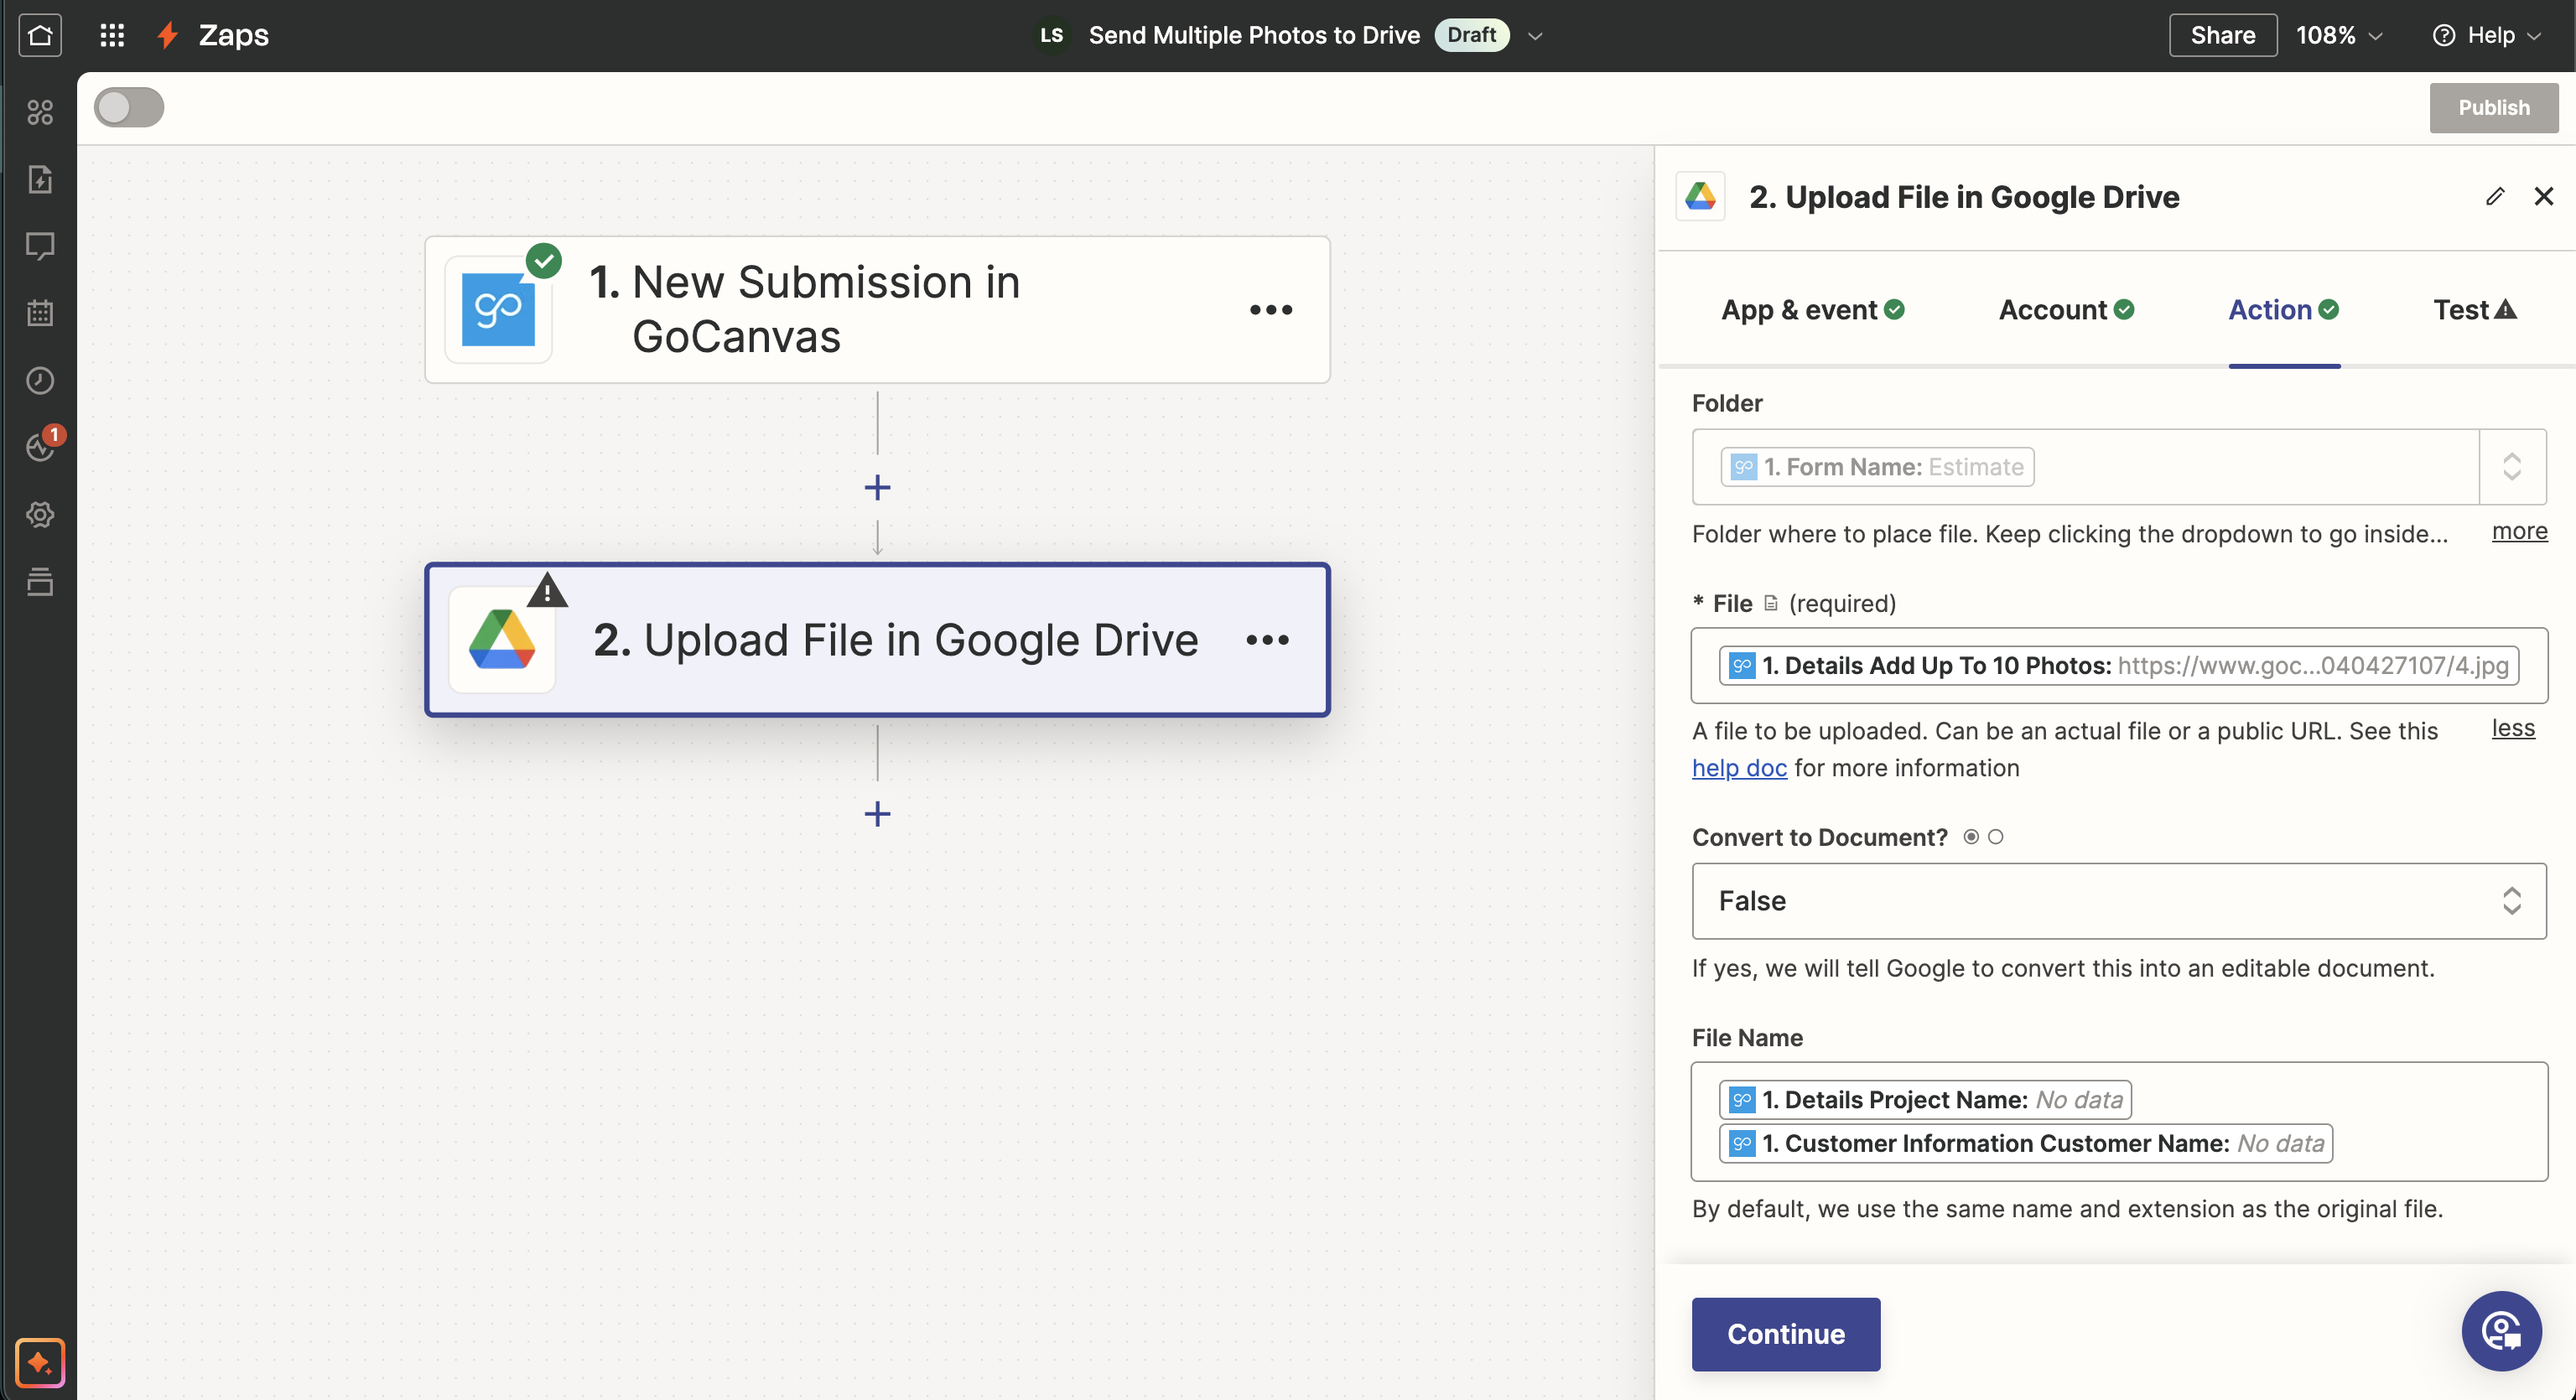The height and width of the screenshot is (1400, 2576).
Task: Select the Customer Information Customer Name pill
Action: pyautogui.click(x=2026, y=1143)
